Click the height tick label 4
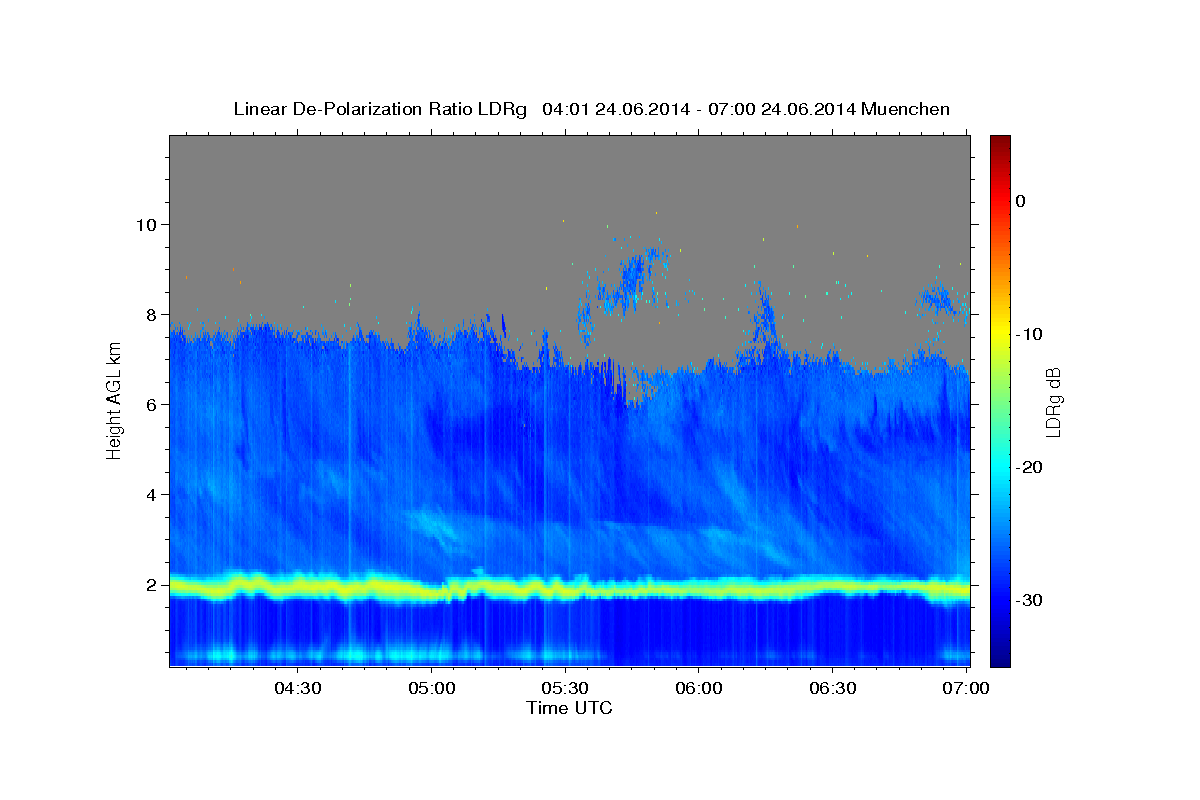Screen dimensions: 1200x800 [150, 495]
